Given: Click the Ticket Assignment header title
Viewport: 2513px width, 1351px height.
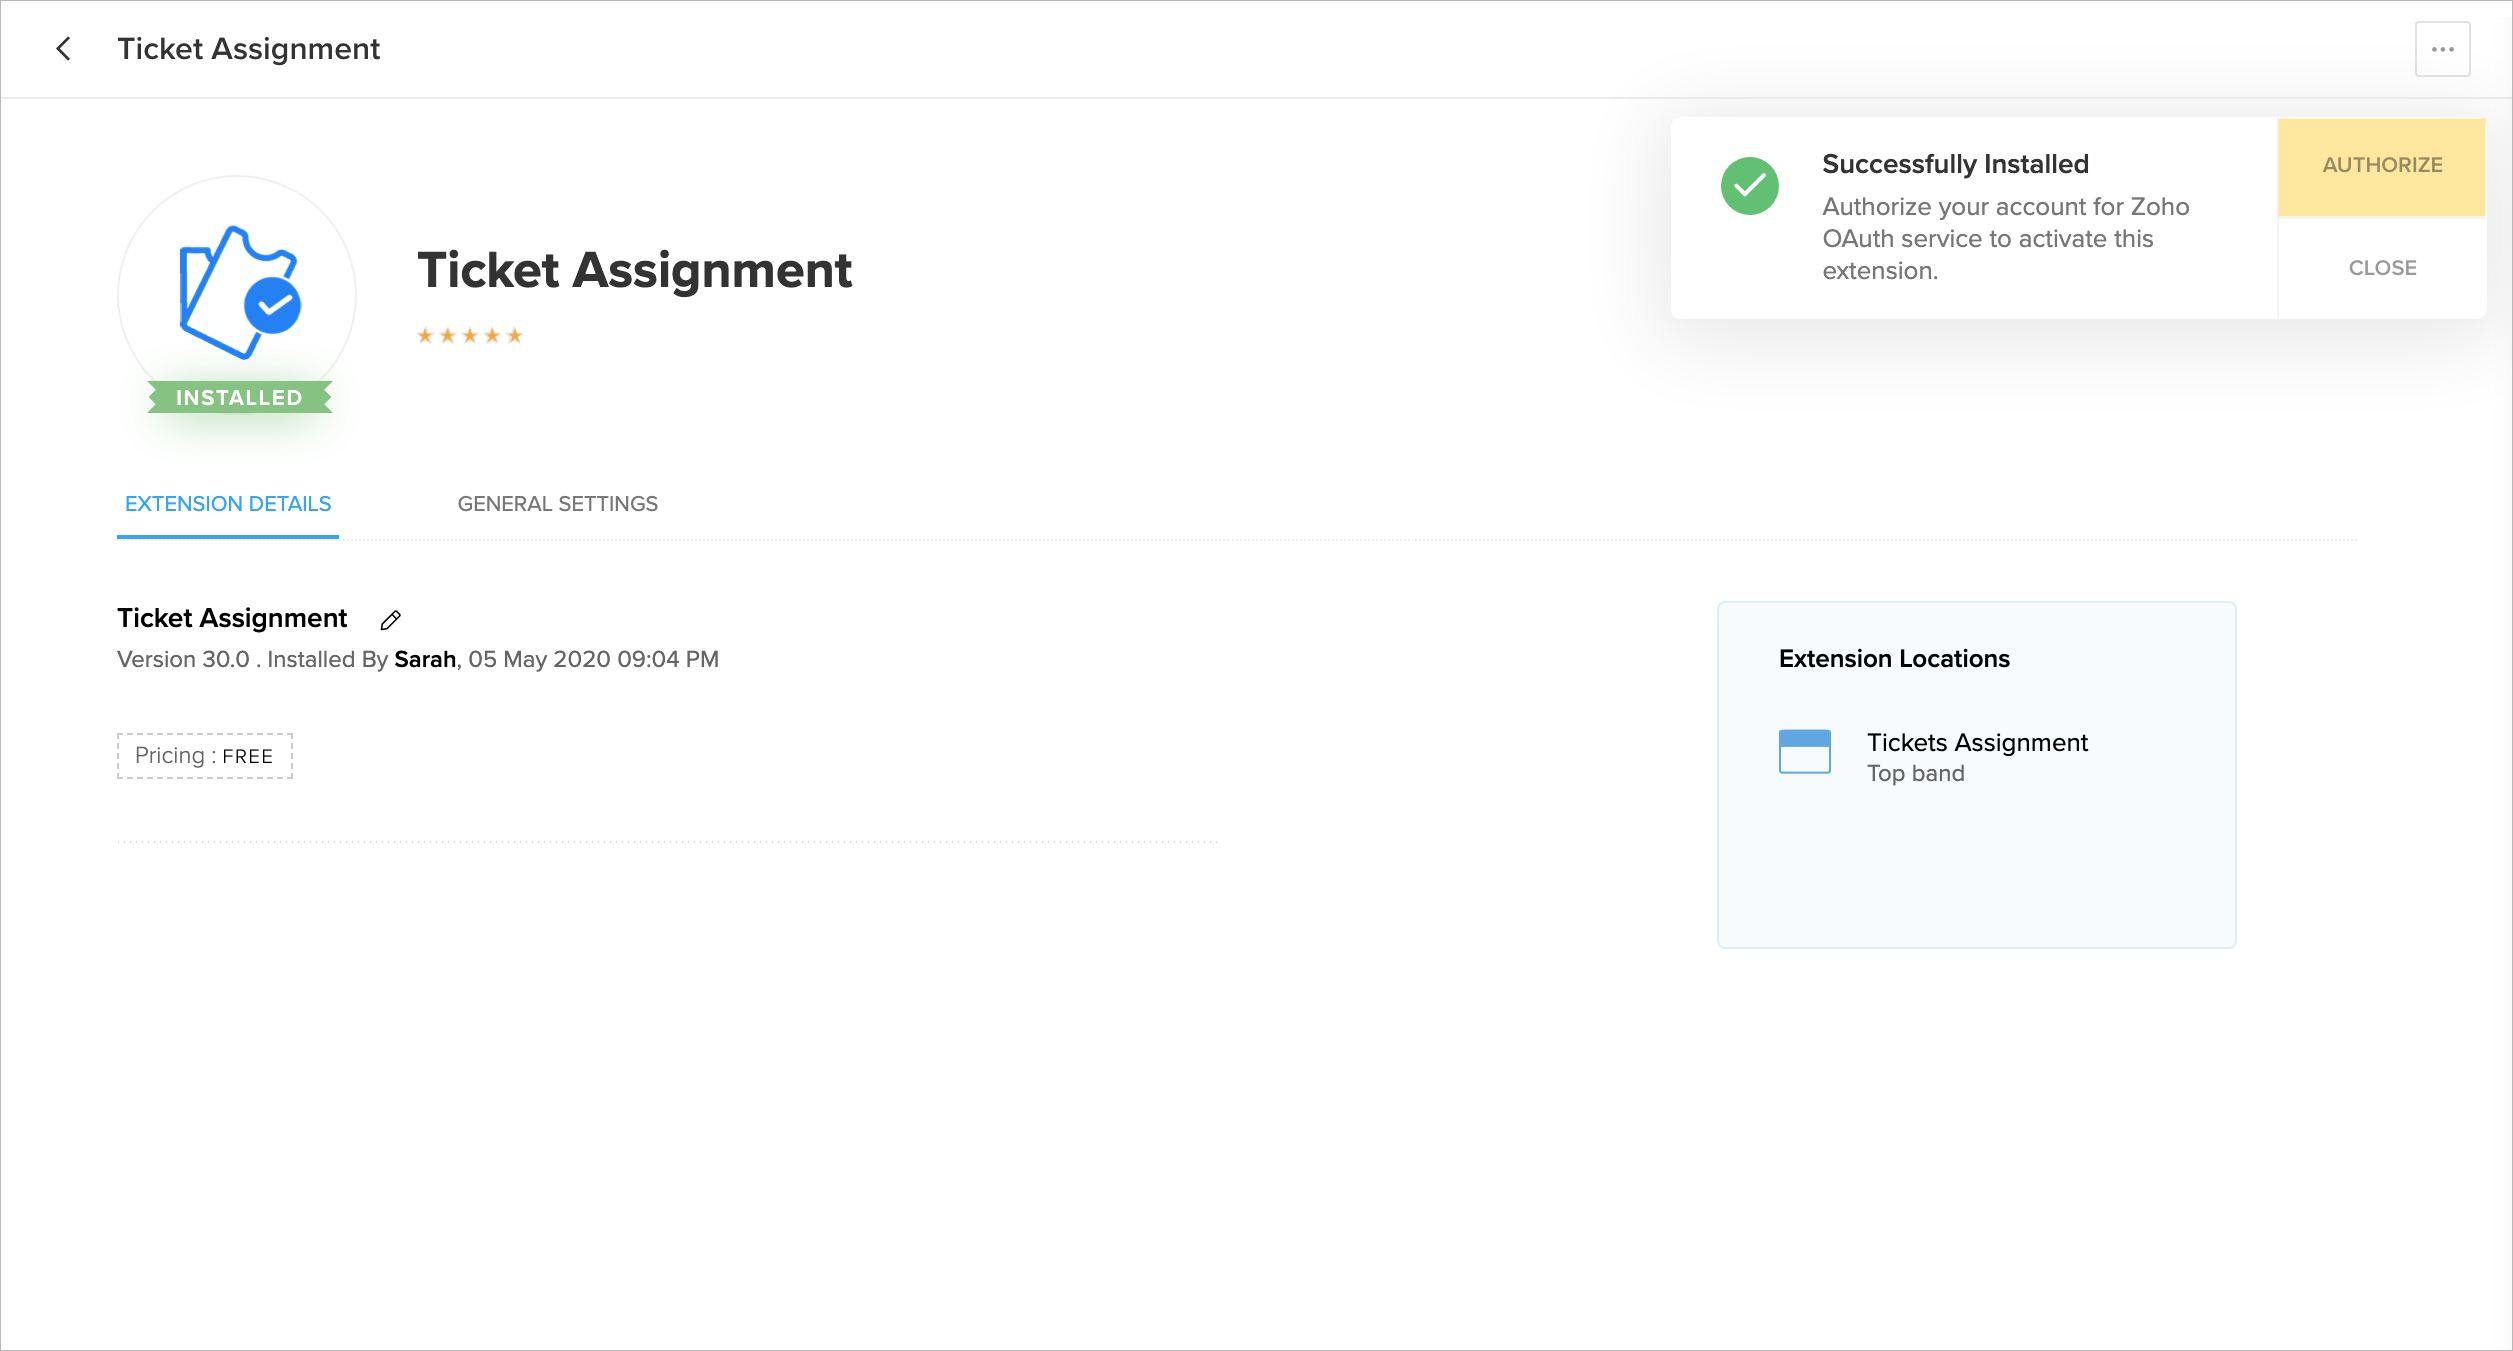Looking at the screenshot, I should (x=249, y=49).
